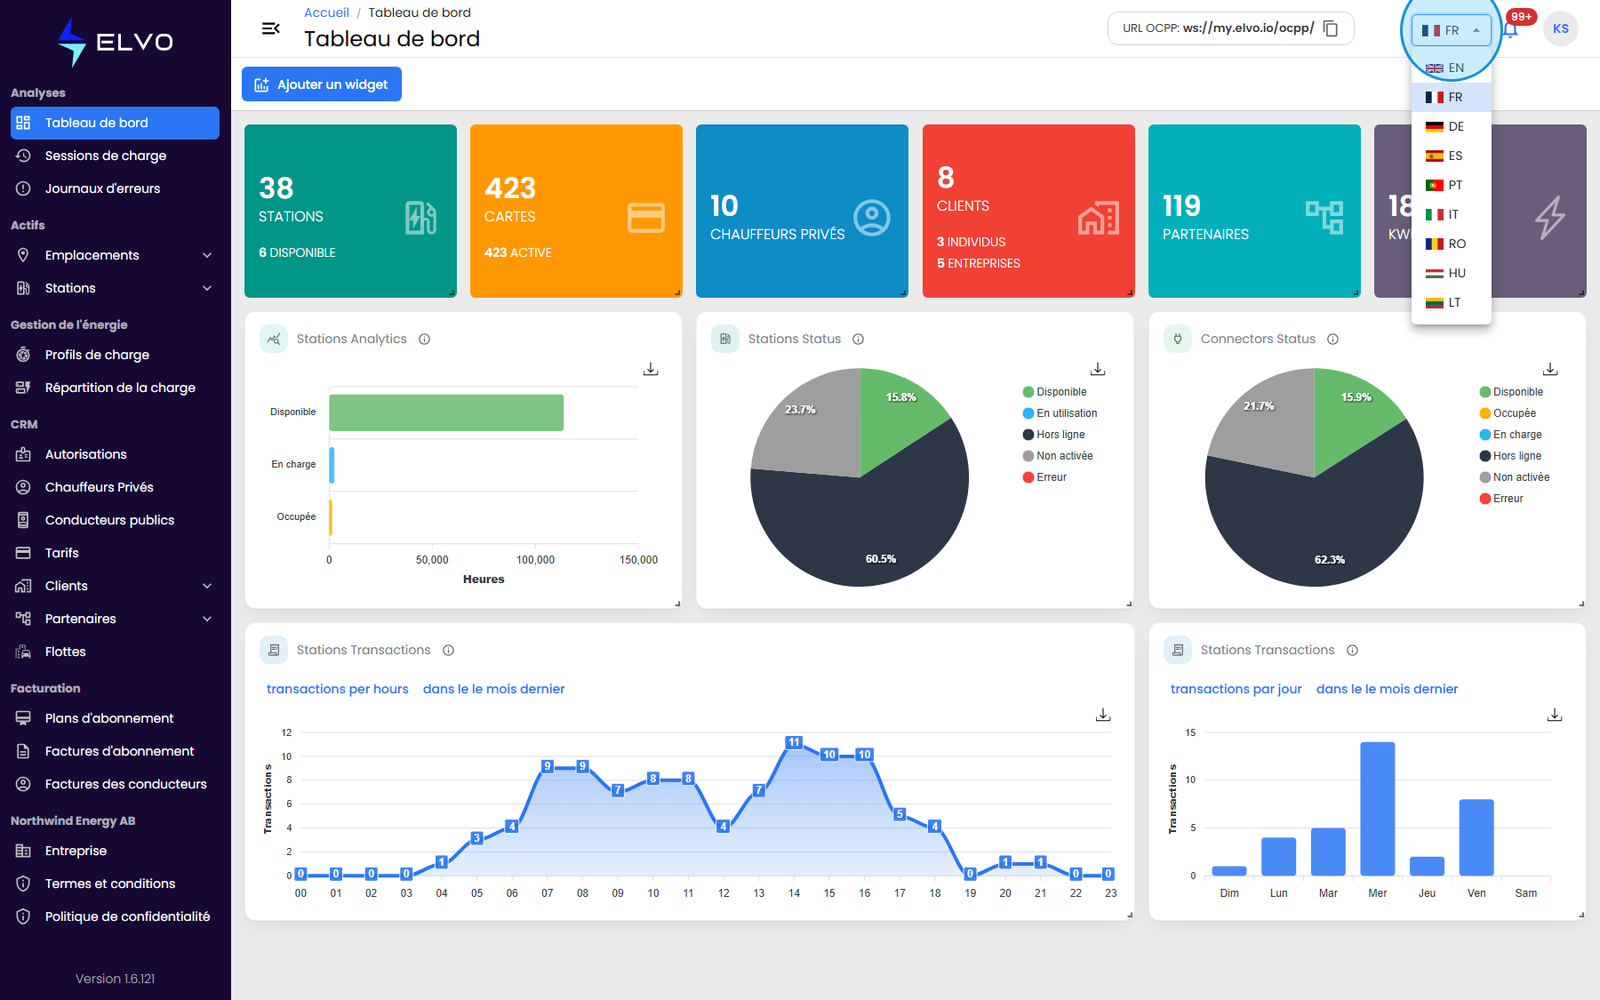Choose RO from the language list
The height and width of the screenshot is (1000, 1600).
(x=1451, y=244)
